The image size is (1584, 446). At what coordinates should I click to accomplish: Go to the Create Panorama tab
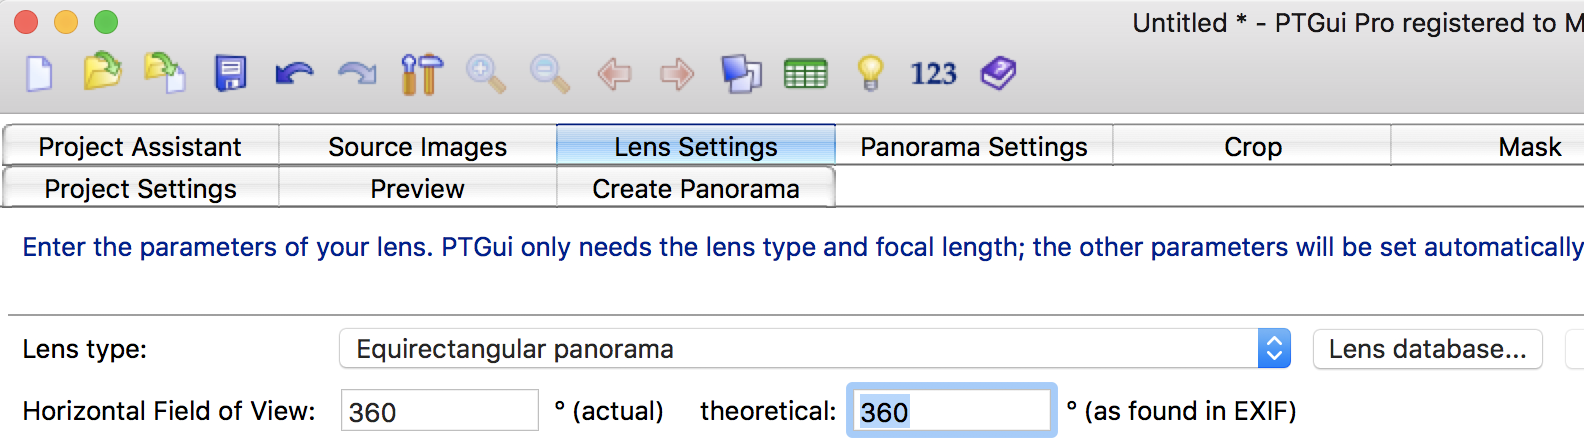[696, 189]
